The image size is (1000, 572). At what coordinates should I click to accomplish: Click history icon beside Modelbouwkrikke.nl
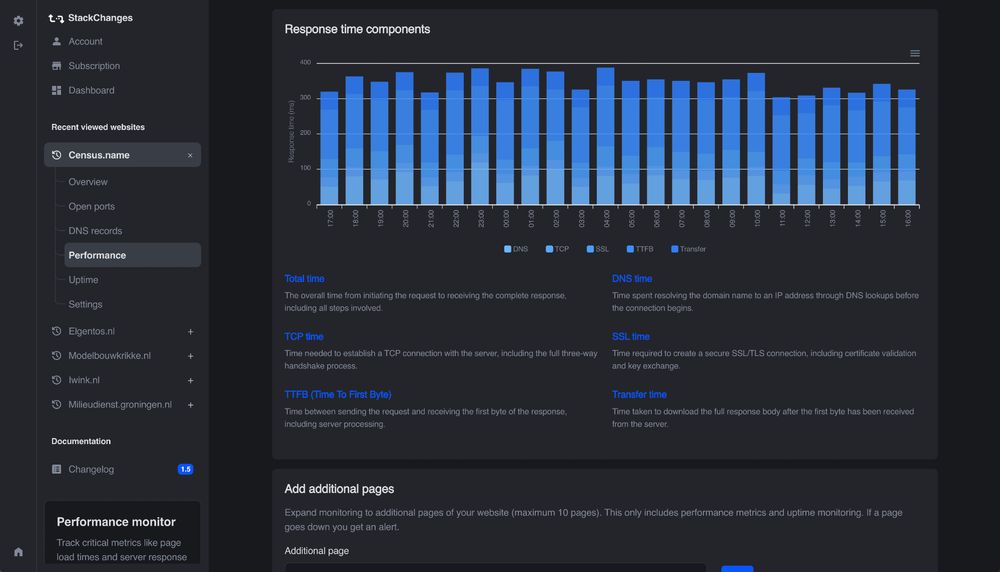[x=56, y=356]
